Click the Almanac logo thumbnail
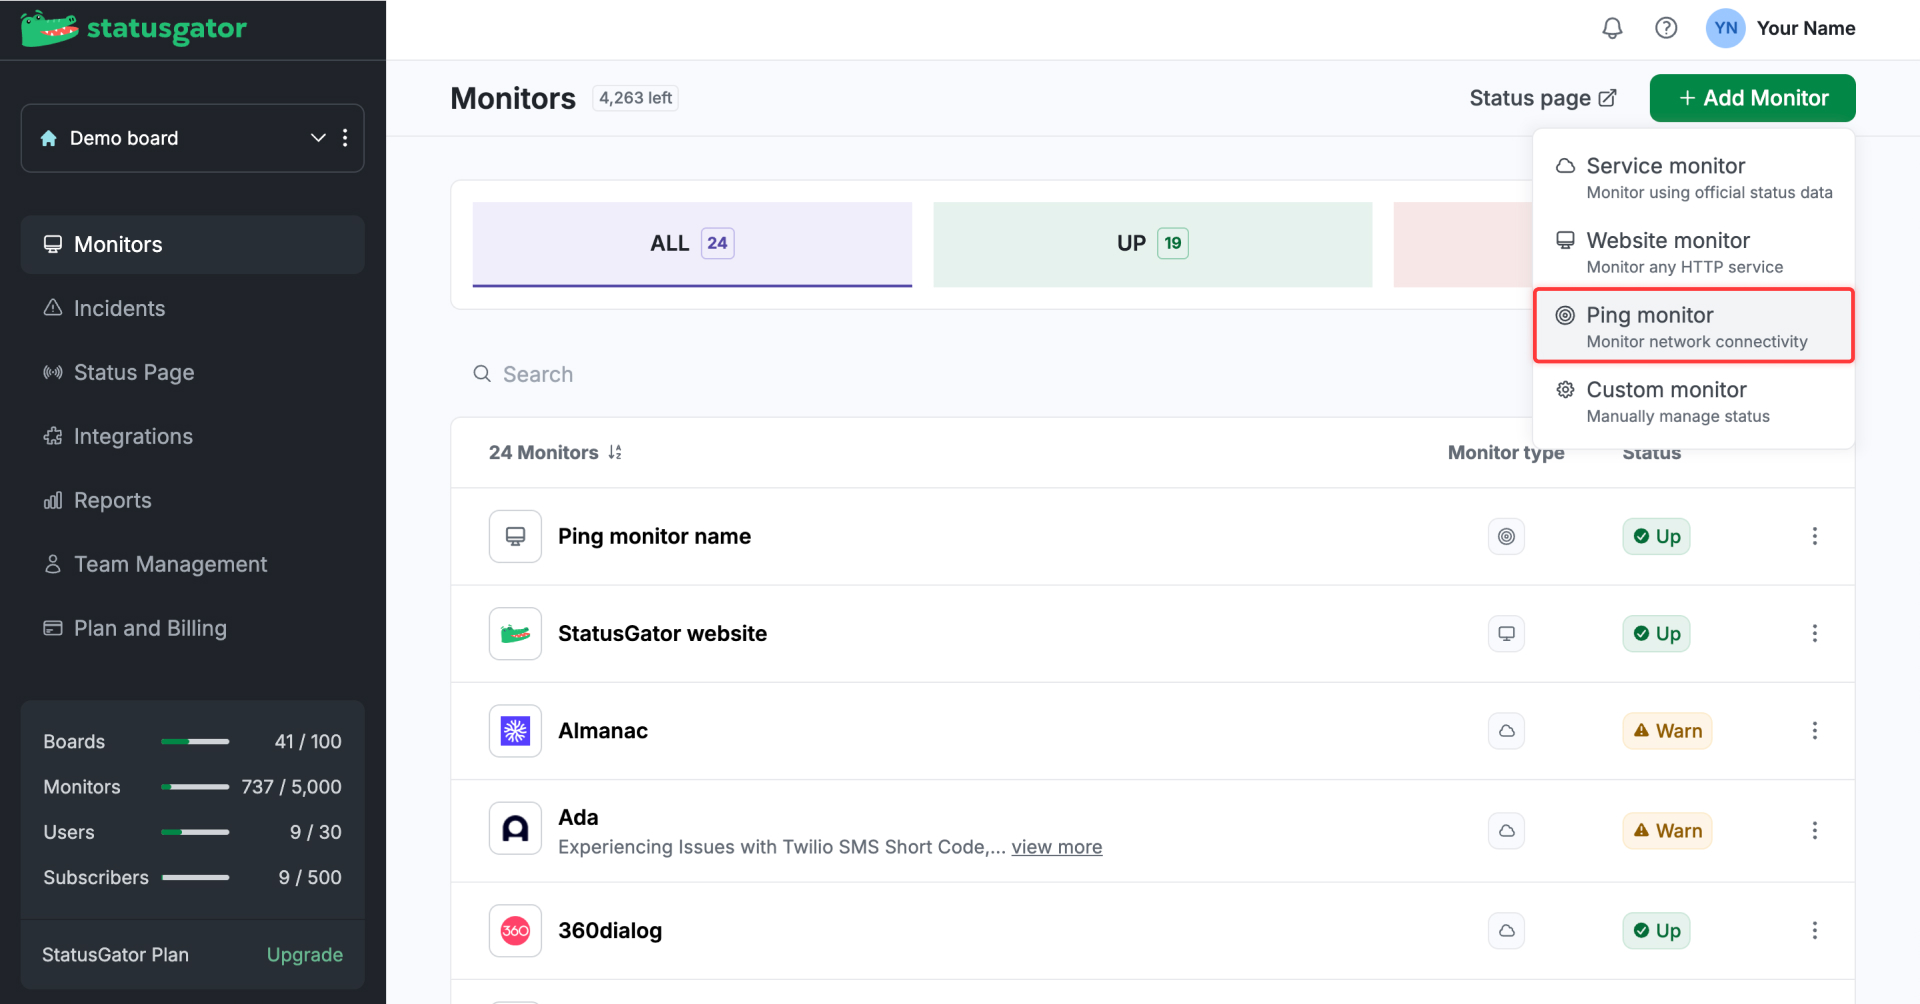1920x1004 pixels. click(x=515, y=731)
